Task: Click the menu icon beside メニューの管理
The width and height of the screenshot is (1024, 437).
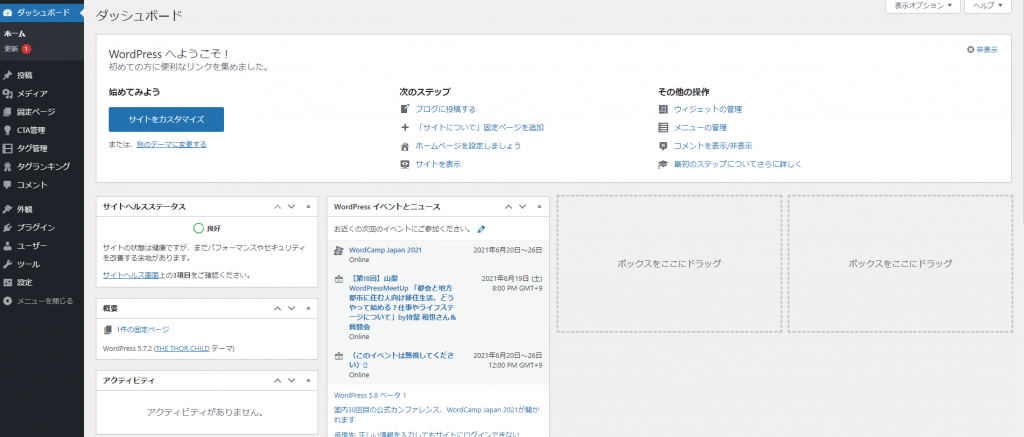Action: [664, 127]
